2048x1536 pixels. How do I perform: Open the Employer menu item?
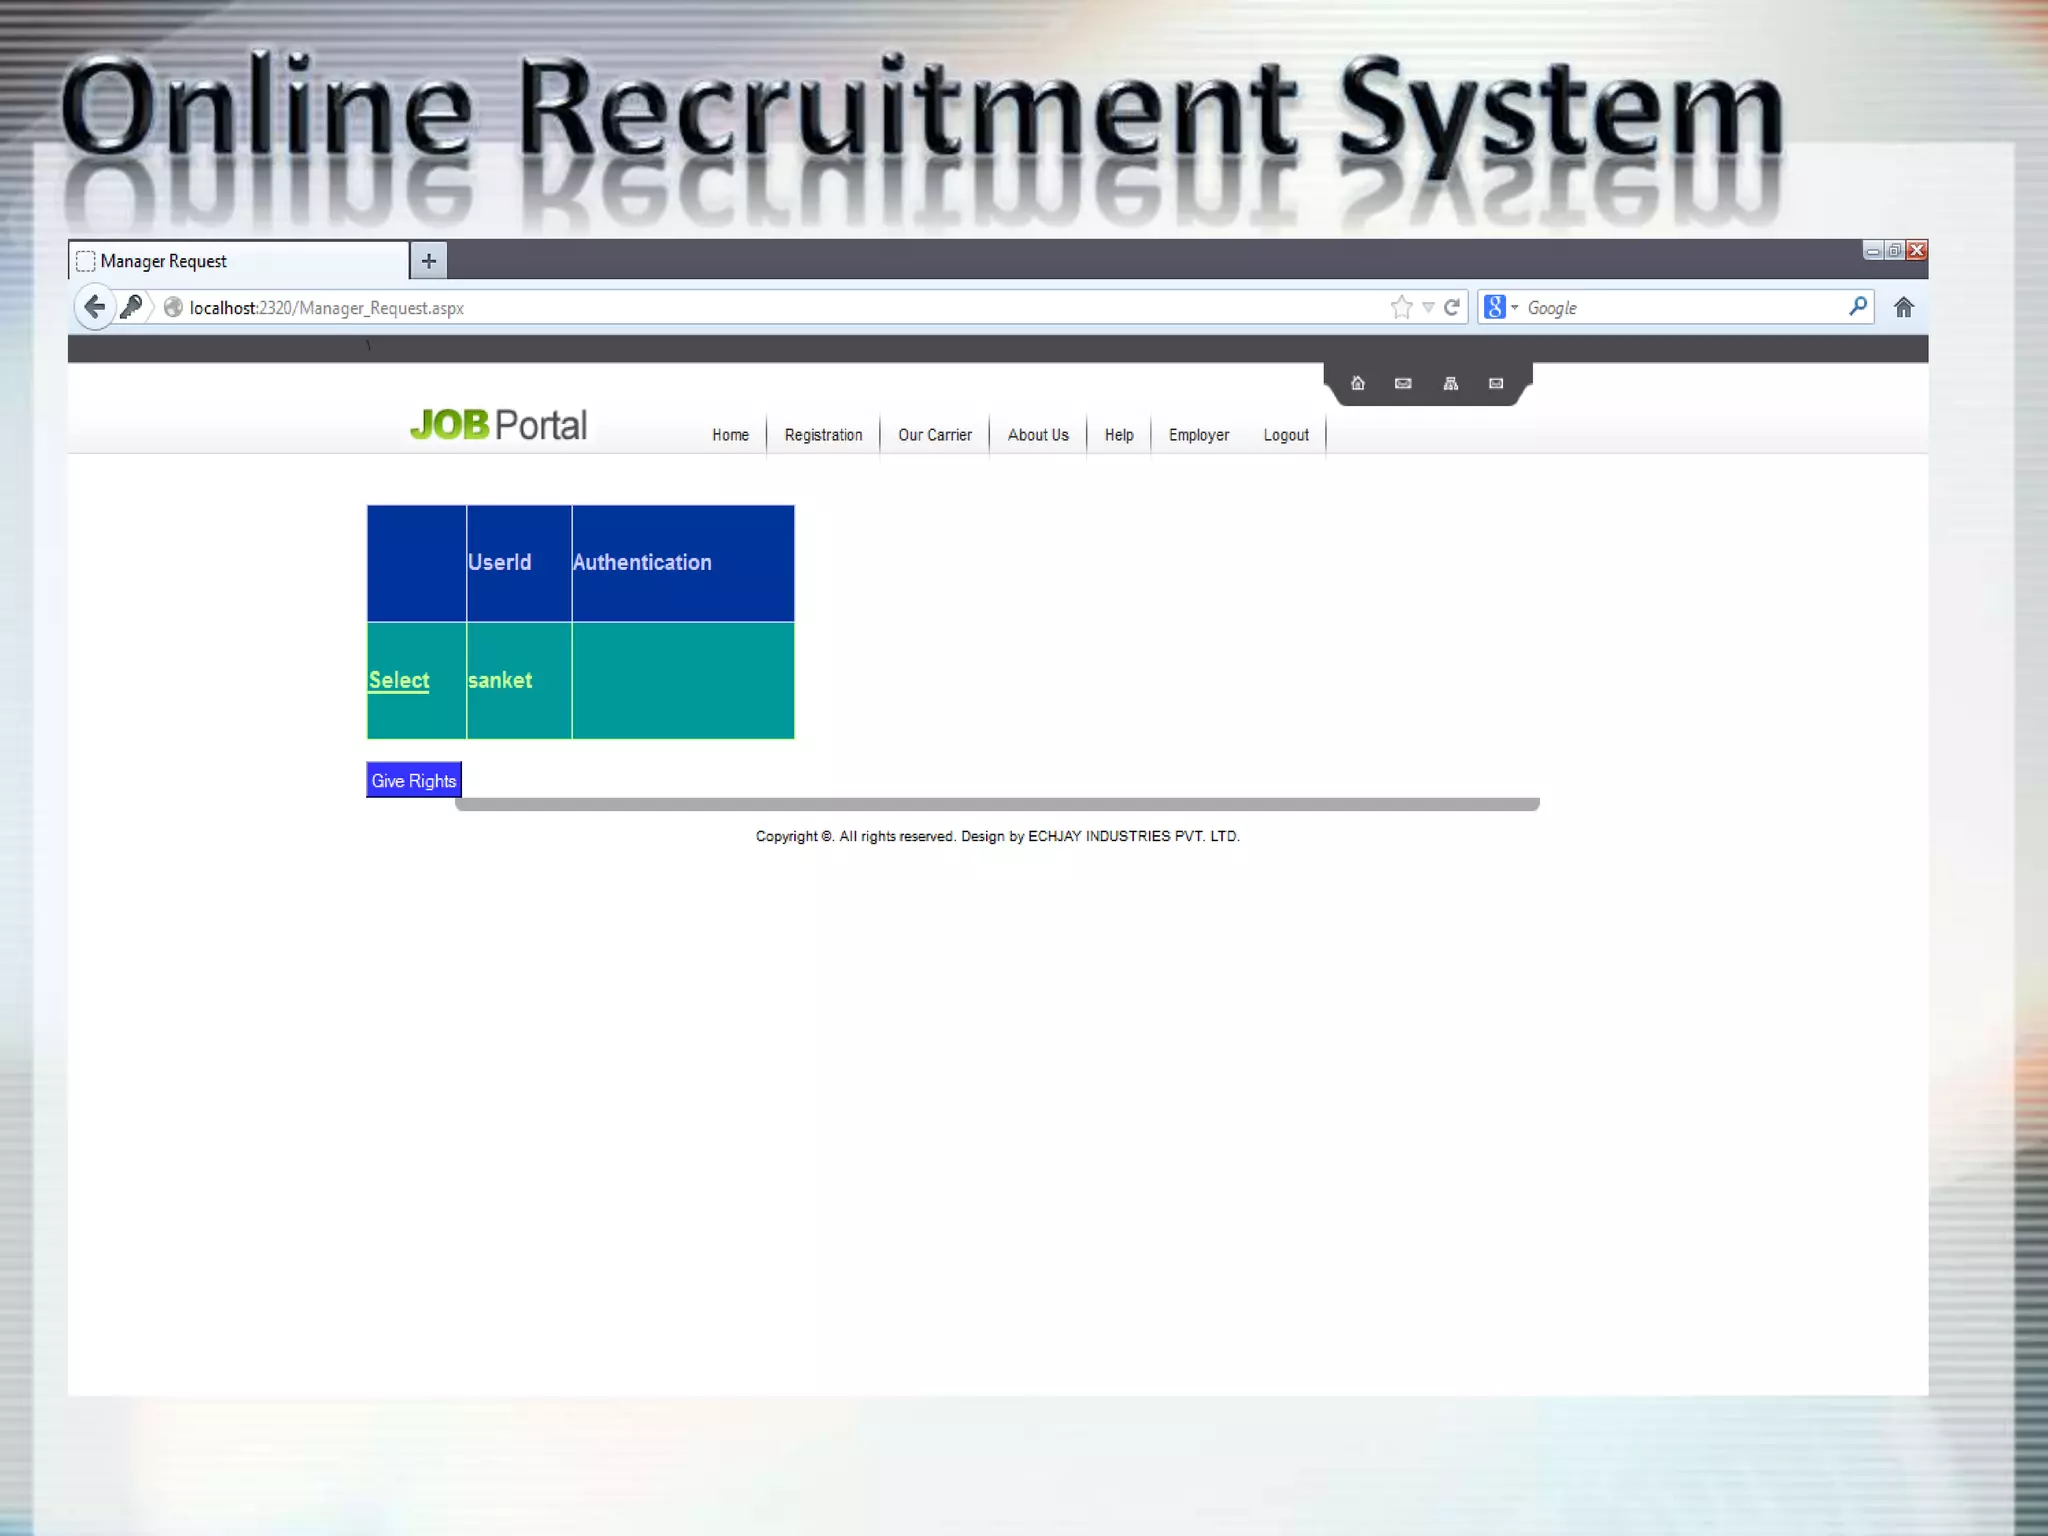click(x=1198, y=435)
